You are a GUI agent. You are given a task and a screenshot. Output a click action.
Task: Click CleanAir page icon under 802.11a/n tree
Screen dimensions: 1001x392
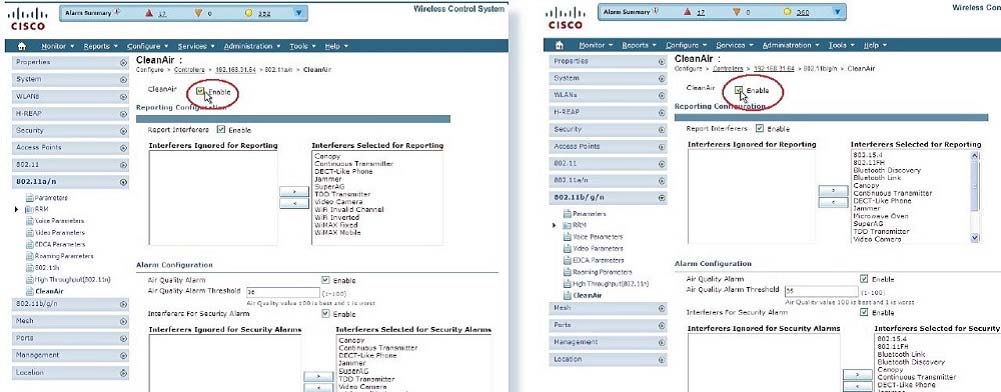29,291
